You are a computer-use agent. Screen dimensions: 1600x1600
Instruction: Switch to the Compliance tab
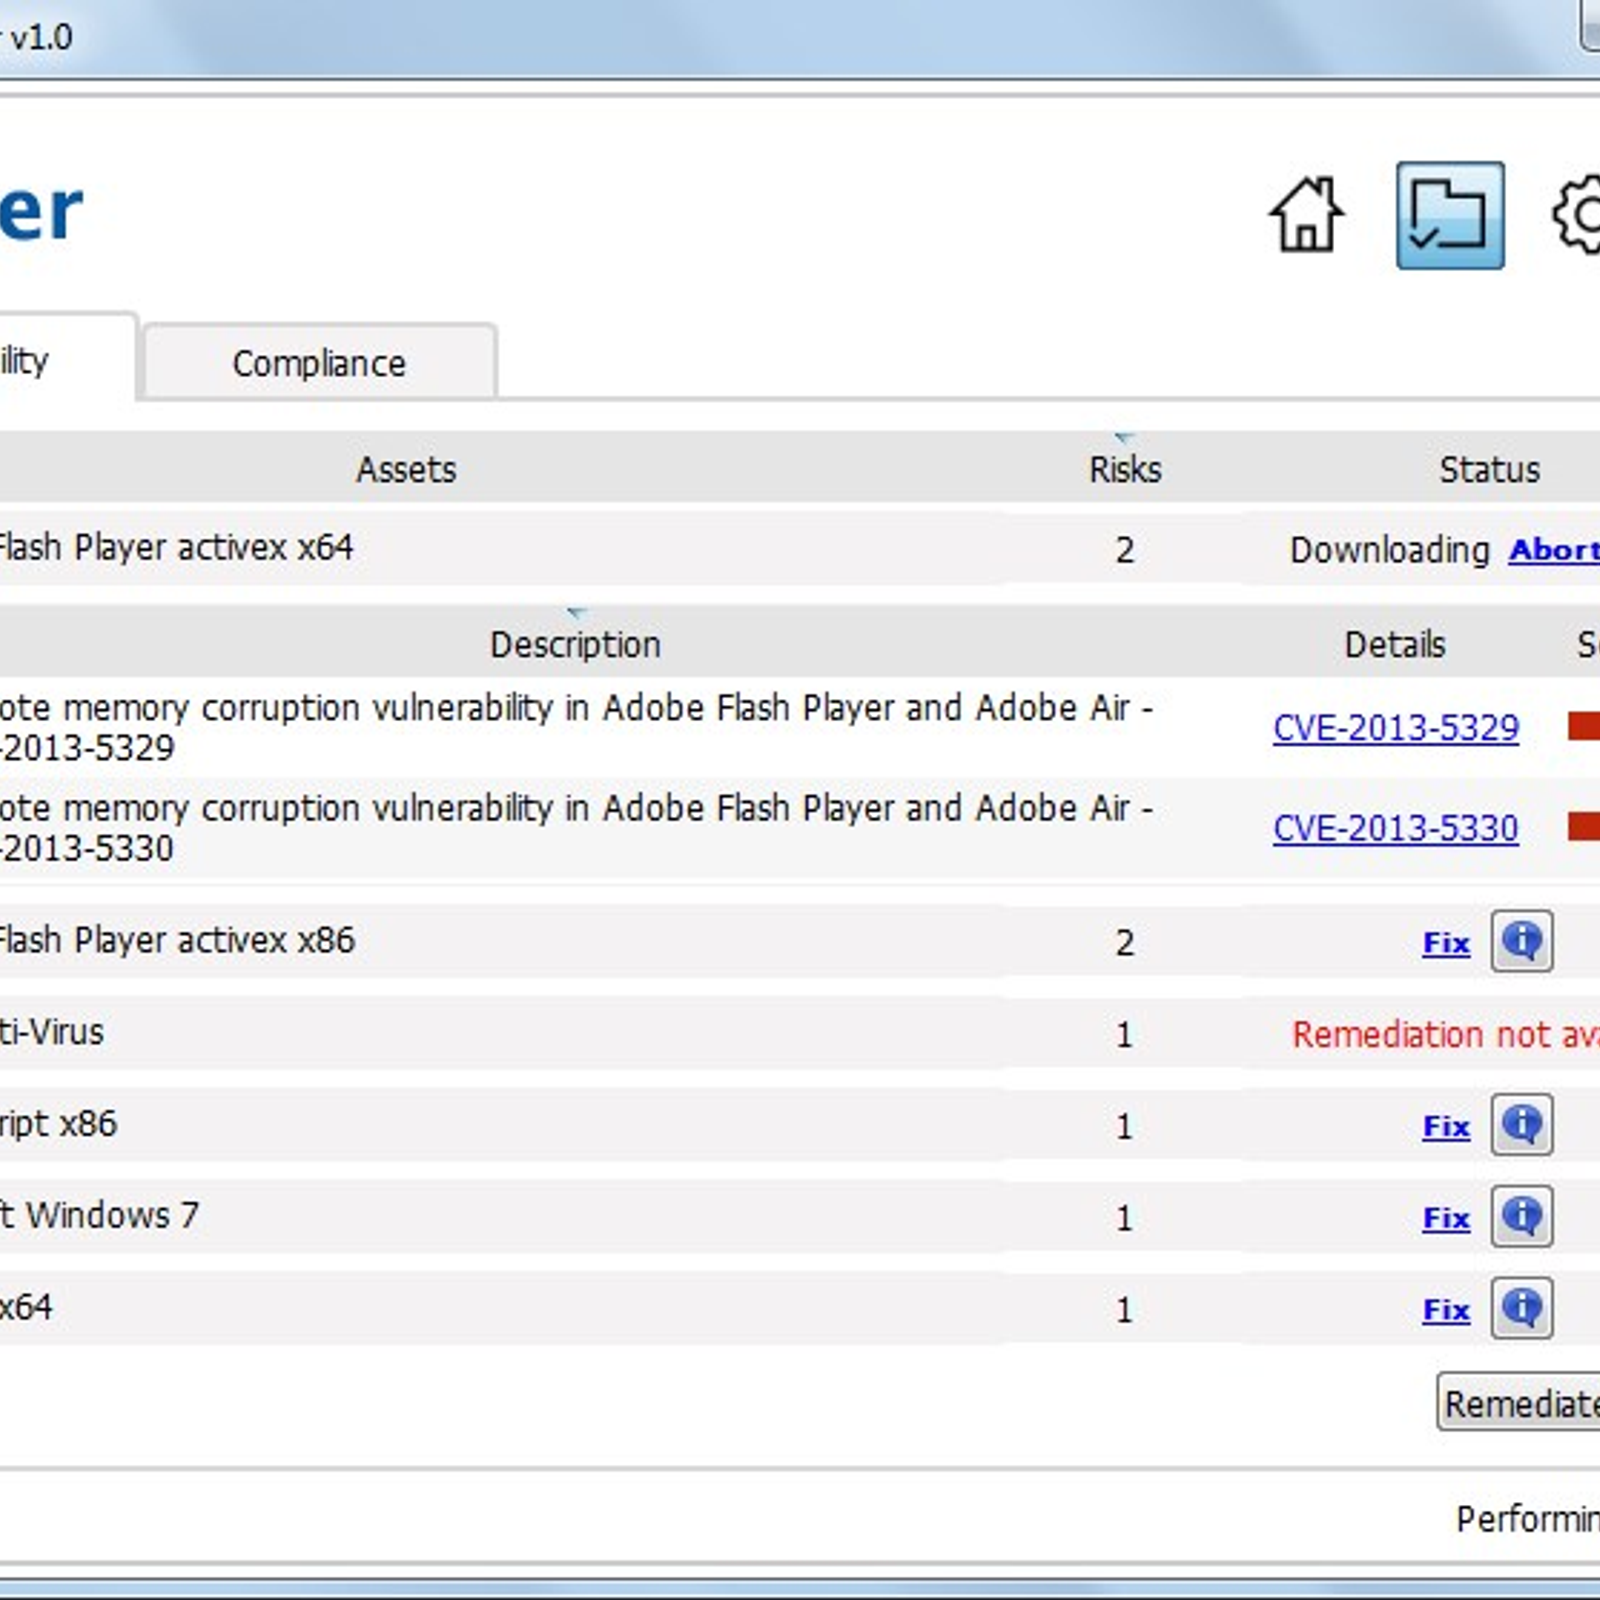click(320, 362)
